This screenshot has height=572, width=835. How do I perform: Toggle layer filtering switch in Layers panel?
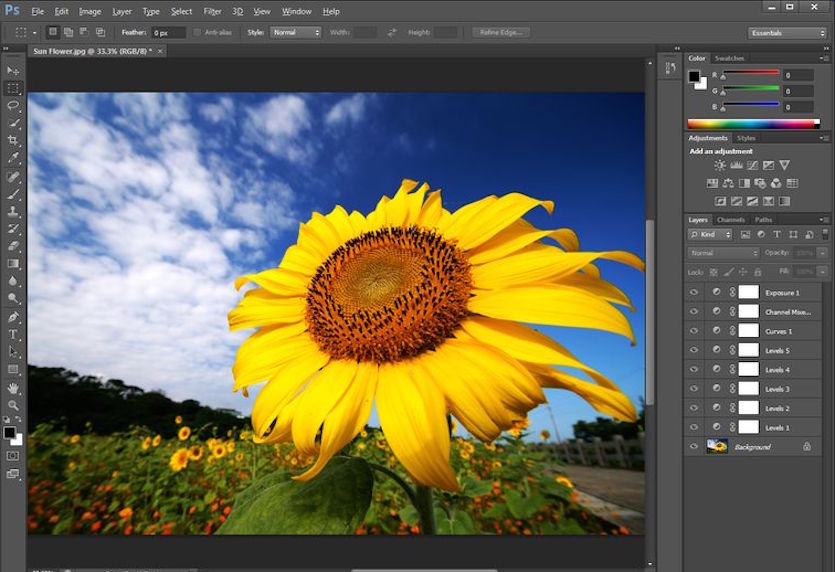point(825,234)
